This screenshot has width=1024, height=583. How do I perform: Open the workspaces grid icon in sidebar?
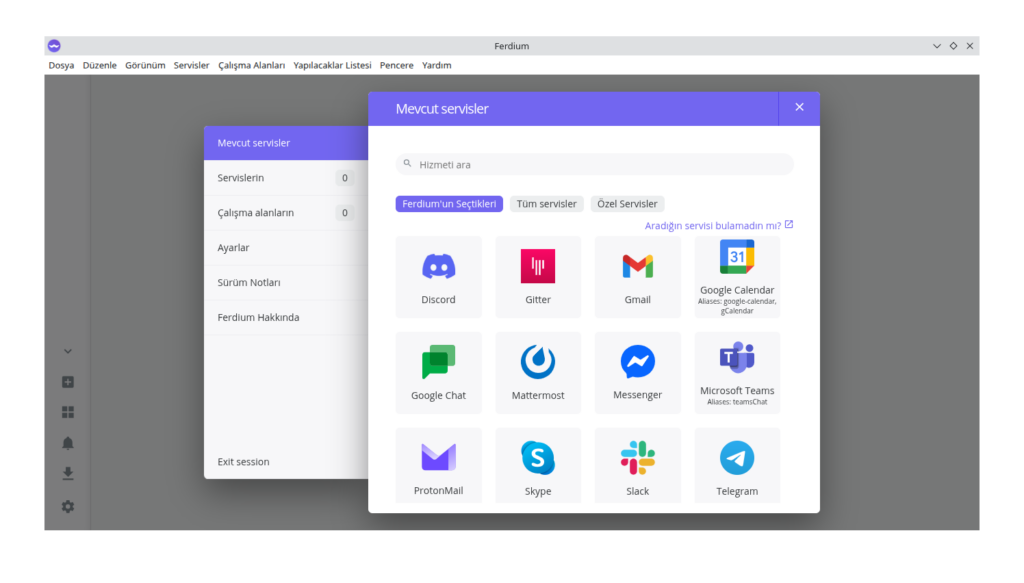68,412
